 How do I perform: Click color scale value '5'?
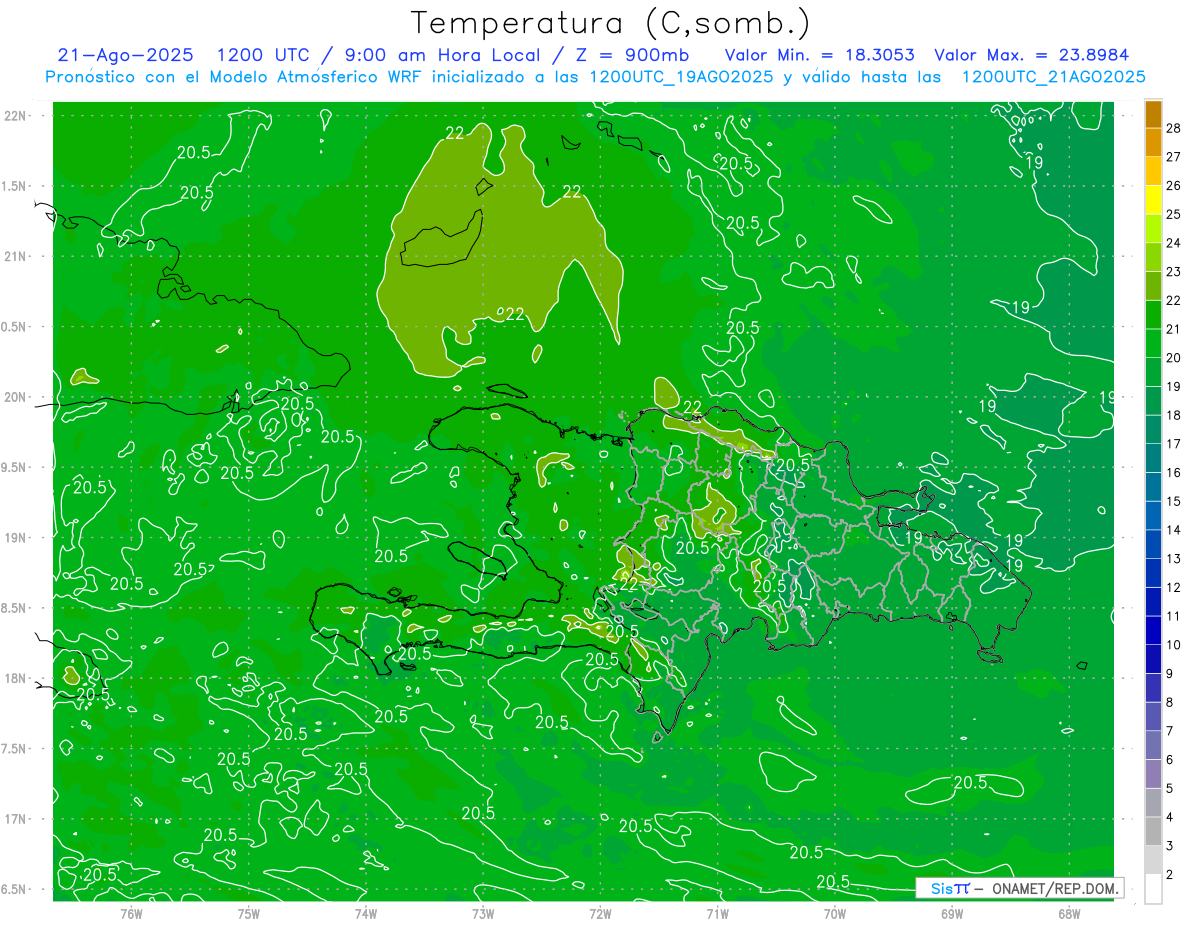pos(1170,788)
